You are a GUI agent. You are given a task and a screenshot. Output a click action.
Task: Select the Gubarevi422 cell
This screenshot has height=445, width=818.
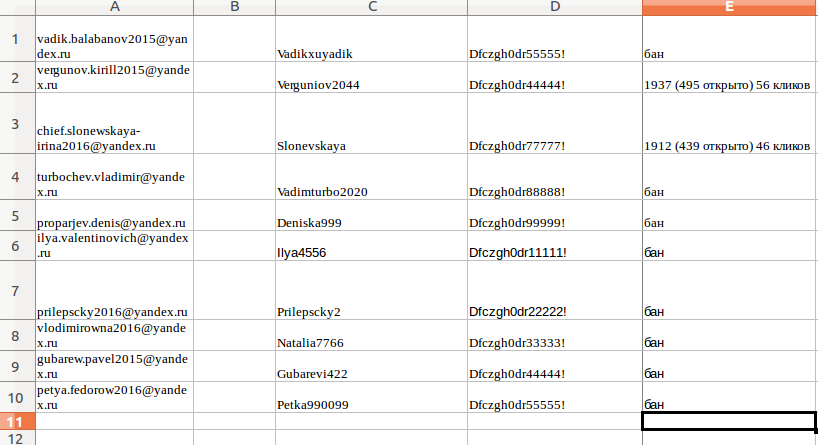click(371, 366)
